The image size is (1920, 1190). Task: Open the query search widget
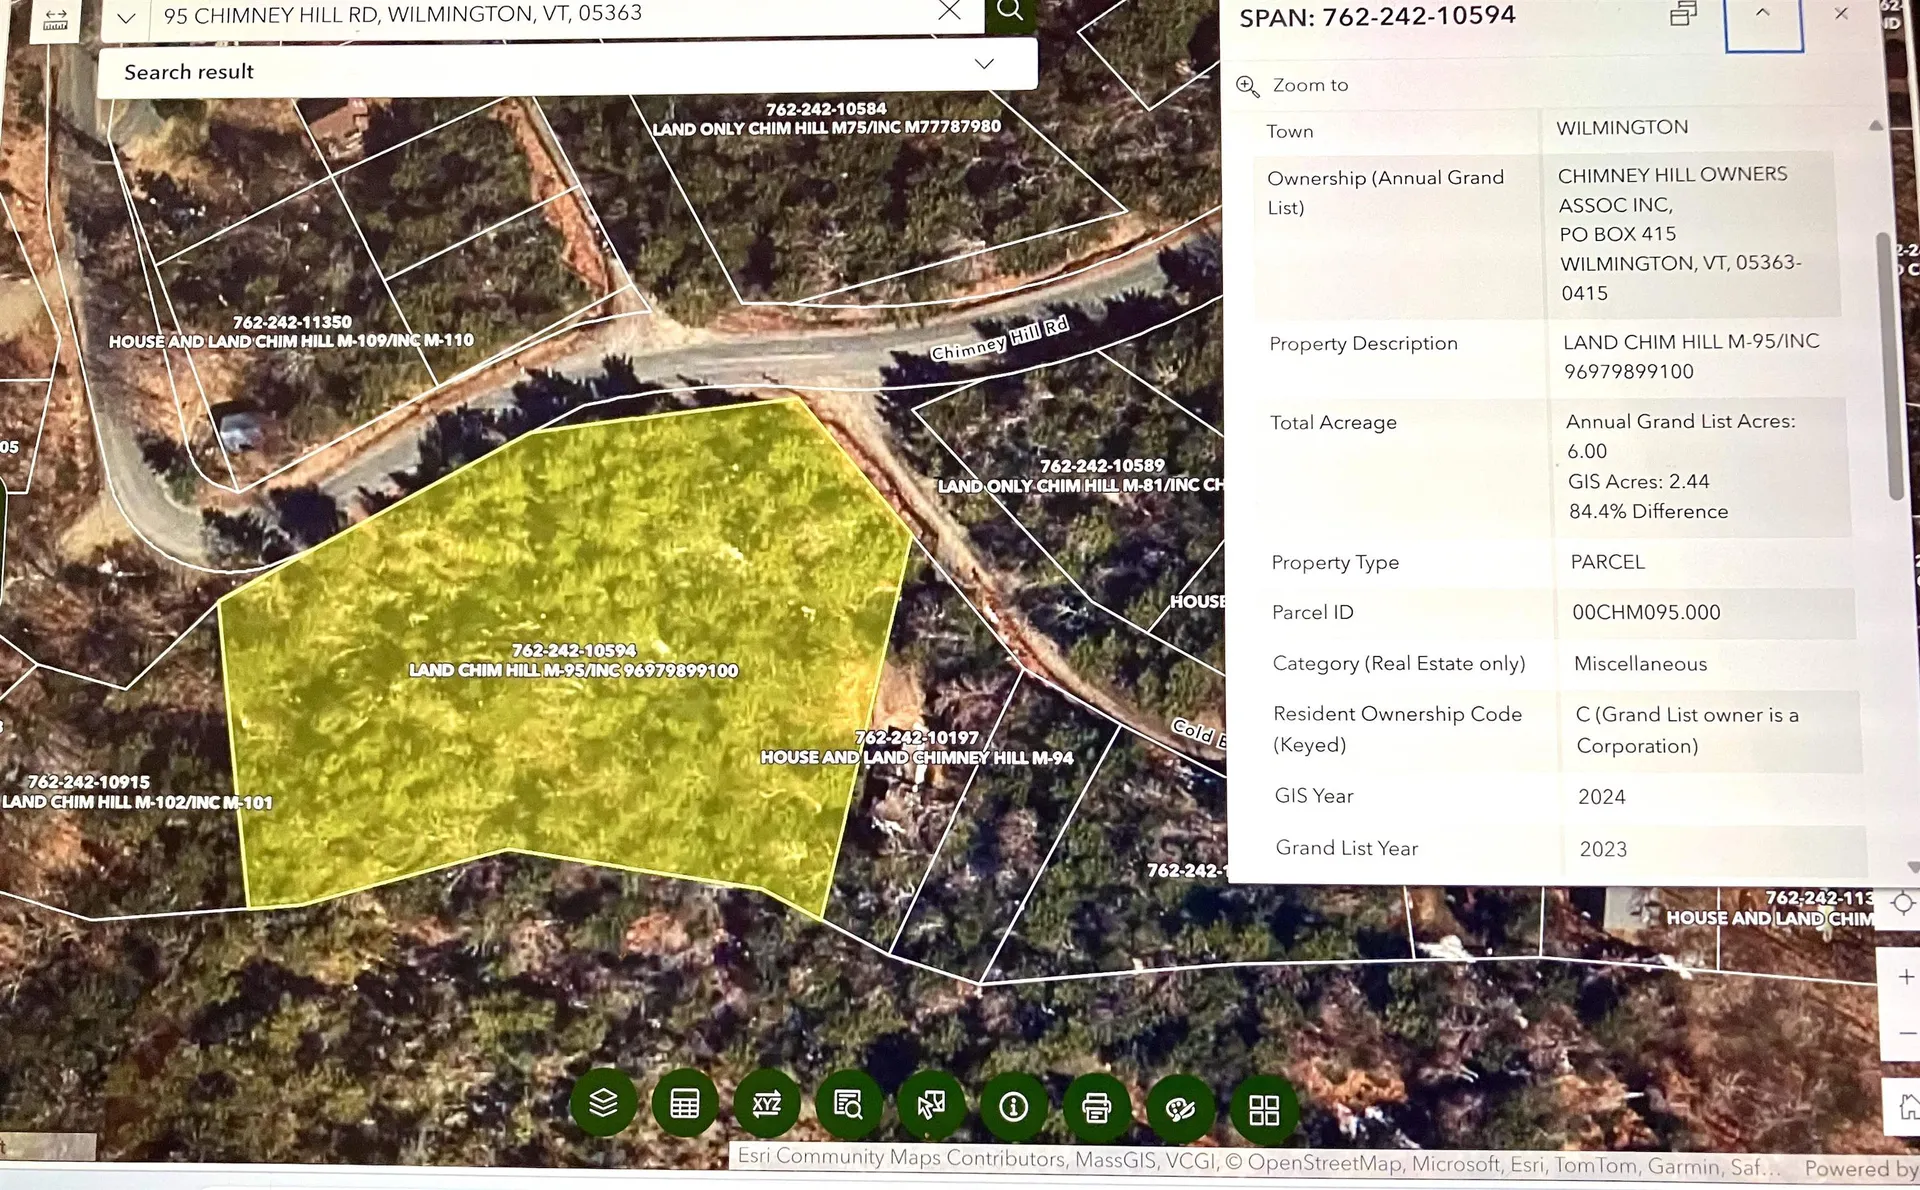coord(849,1106)
